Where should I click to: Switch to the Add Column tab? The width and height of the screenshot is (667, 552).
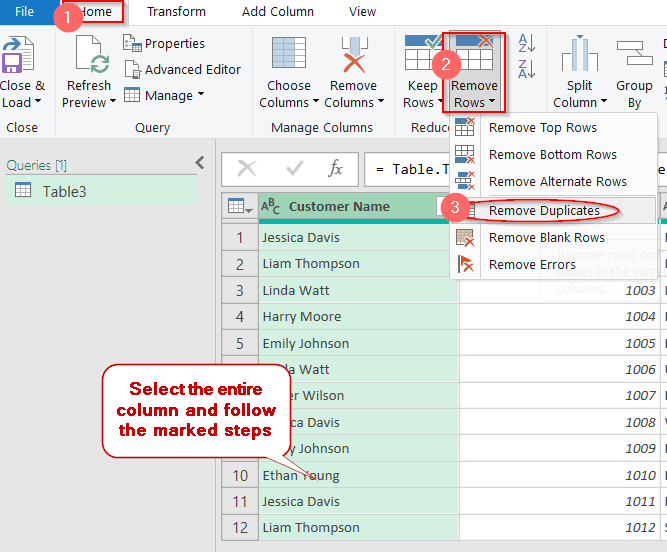[278, 12]
